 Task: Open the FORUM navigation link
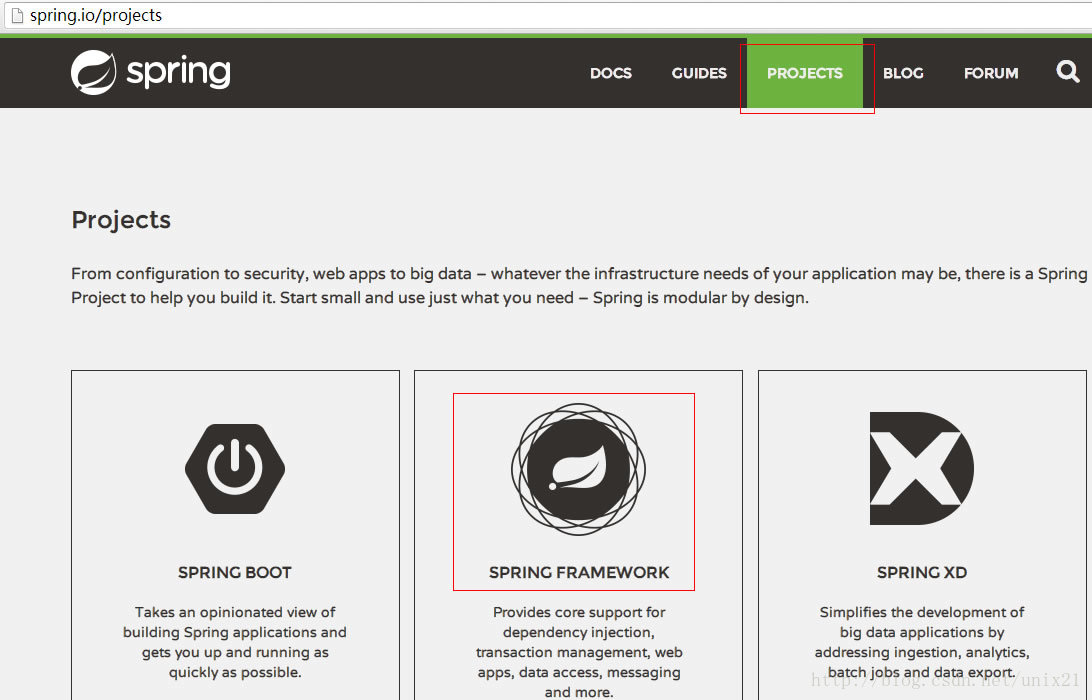click(990, 73)
